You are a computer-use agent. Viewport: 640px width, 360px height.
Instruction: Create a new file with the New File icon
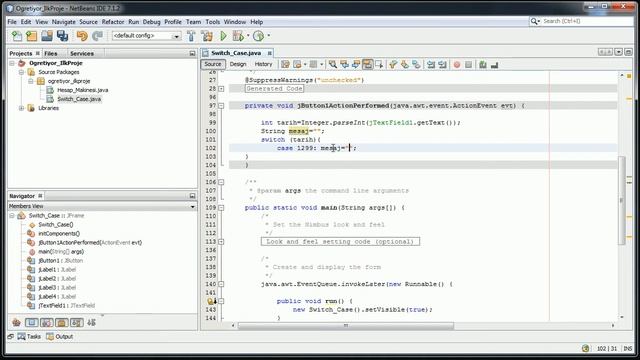17,36
